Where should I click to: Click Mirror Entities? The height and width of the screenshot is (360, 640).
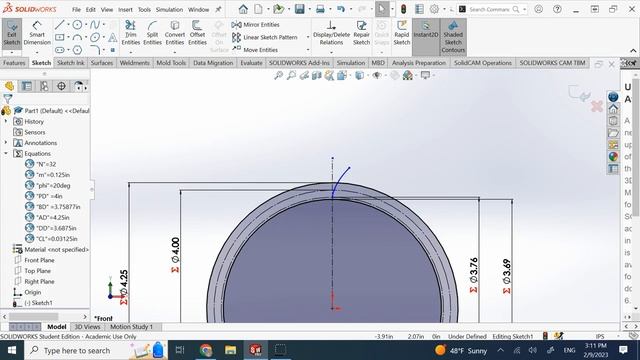tap(256, 25)
